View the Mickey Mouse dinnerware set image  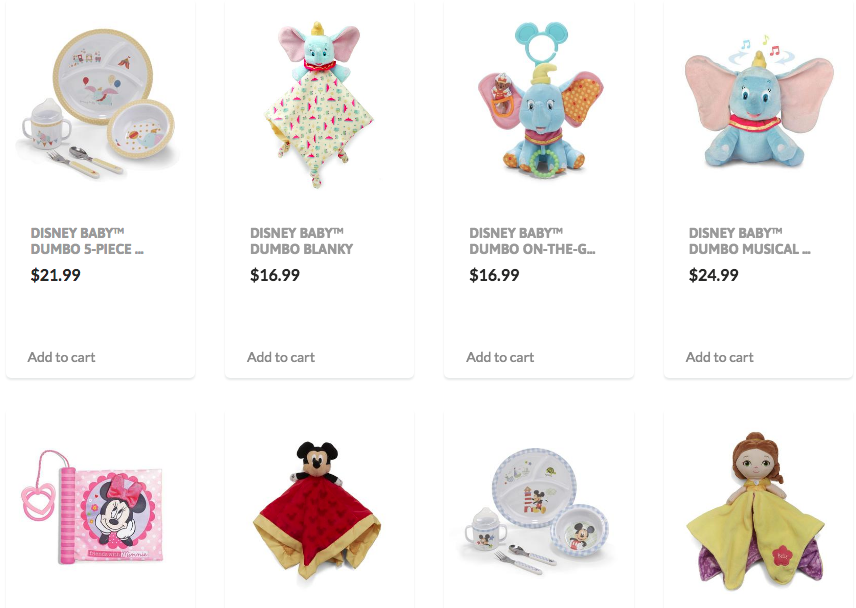(536, 512)
